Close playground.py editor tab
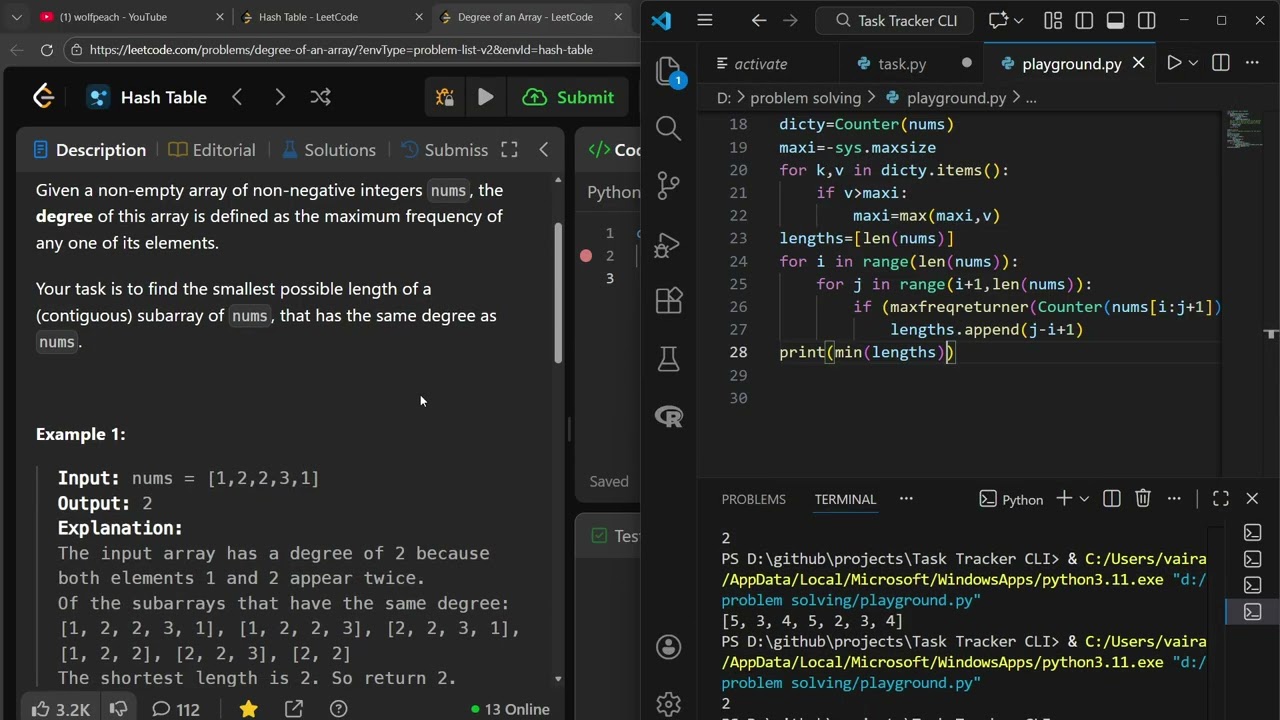The height and width of the screenshot is (720, 1280). (x=1138, y=63)
